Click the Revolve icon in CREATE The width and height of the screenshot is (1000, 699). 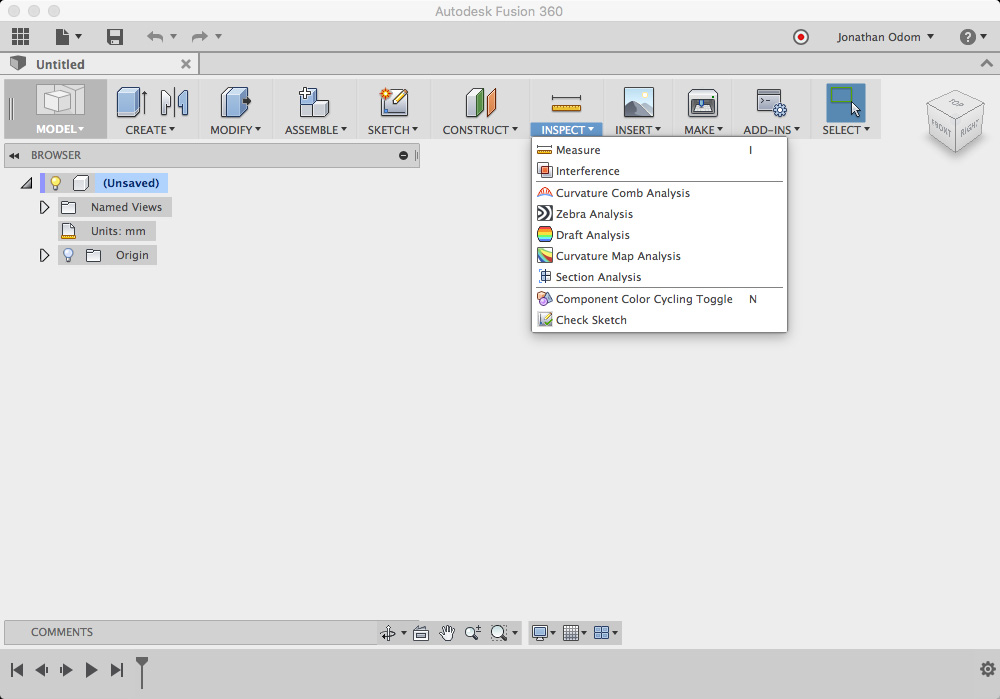click(x=174, y=102)
